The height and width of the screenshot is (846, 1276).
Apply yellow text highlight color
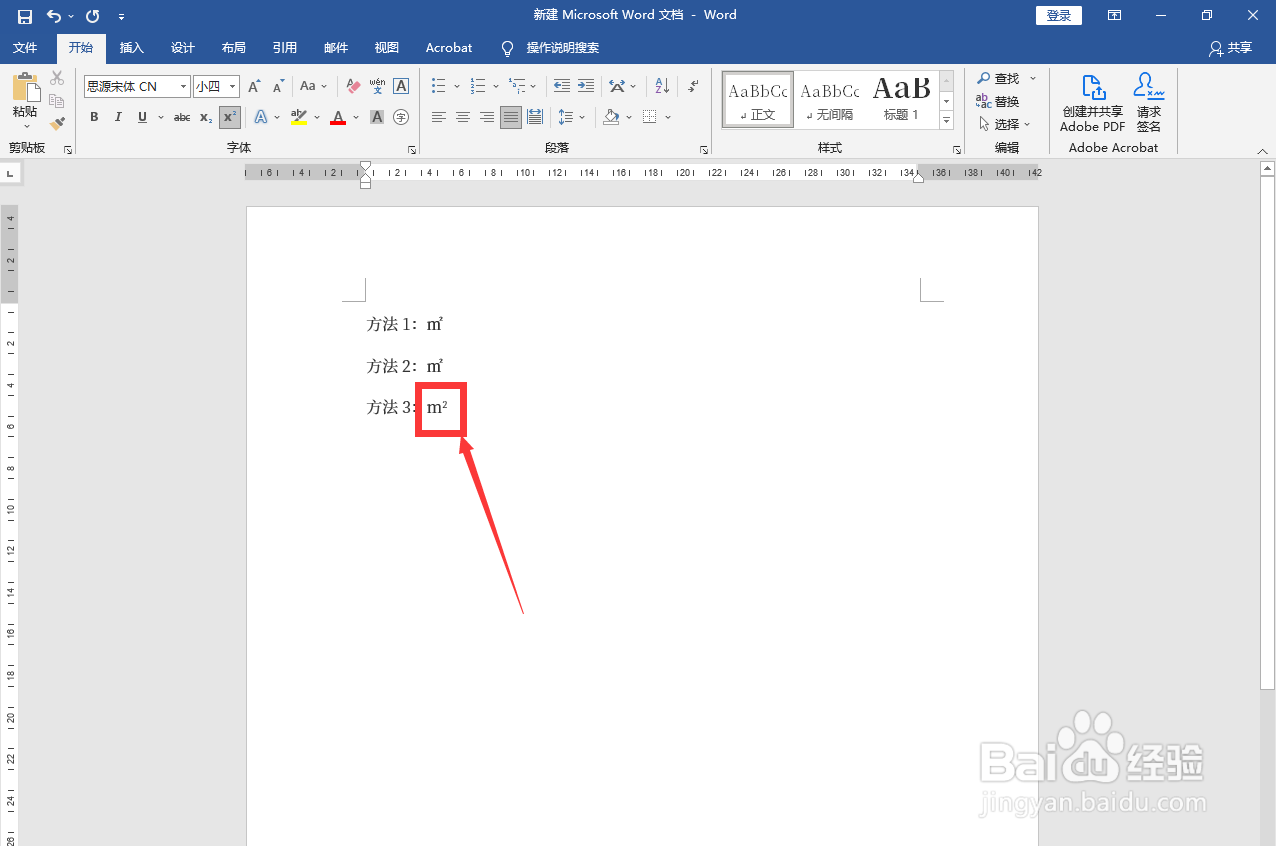coord(299,117)
